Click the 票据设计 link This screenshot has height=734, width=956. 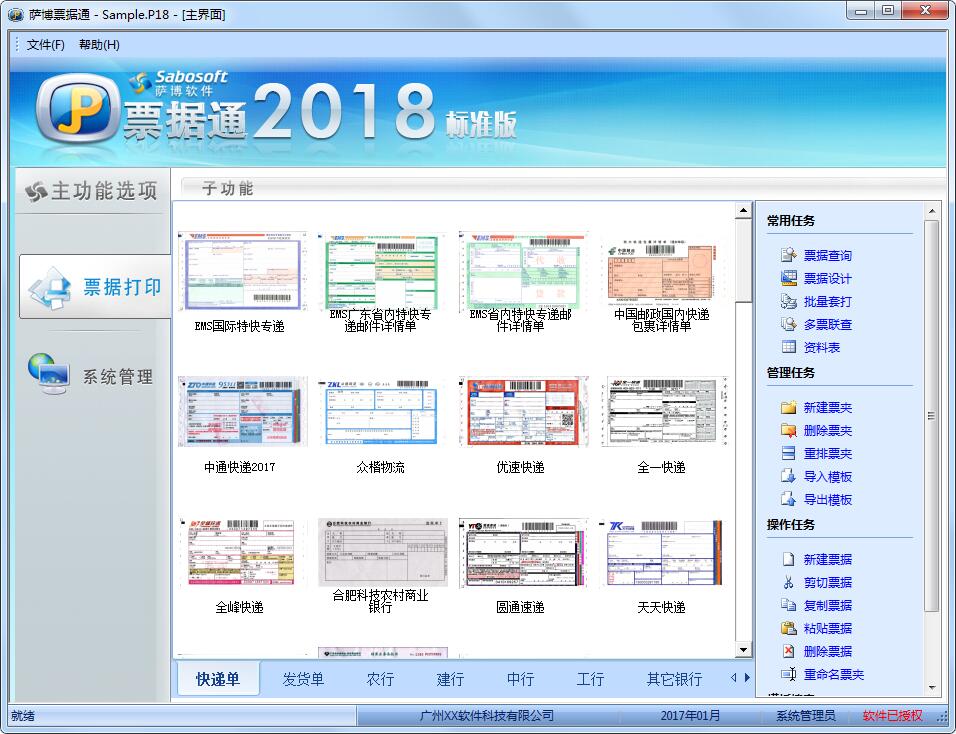(x=827, y=279)
